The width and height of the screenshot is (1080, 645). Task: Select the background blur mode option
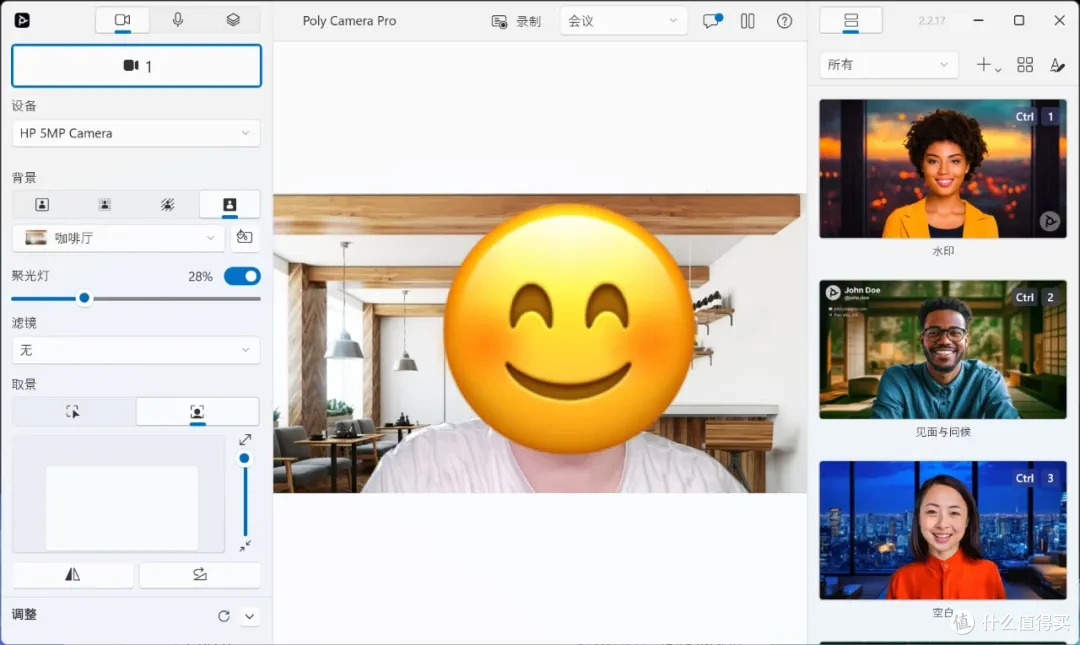click(x=105, y=205)
